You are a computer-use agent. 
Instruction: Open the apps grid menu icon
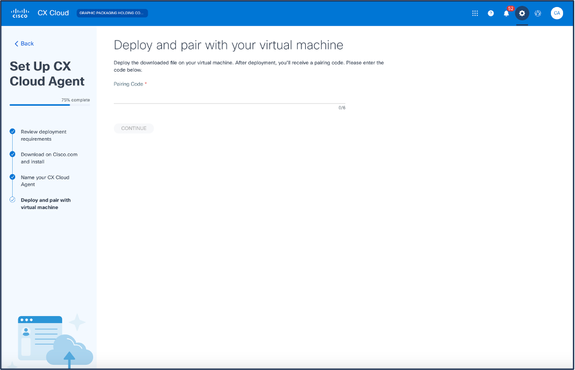475,13
